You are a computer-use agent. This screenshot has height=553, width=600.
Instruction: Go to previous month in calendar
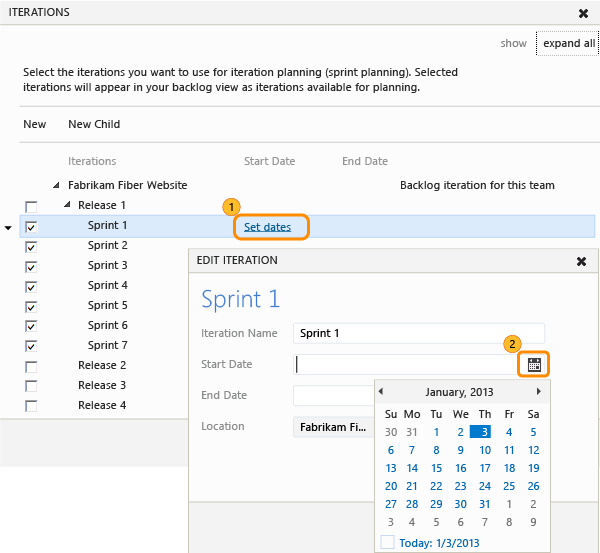(380, 391)
